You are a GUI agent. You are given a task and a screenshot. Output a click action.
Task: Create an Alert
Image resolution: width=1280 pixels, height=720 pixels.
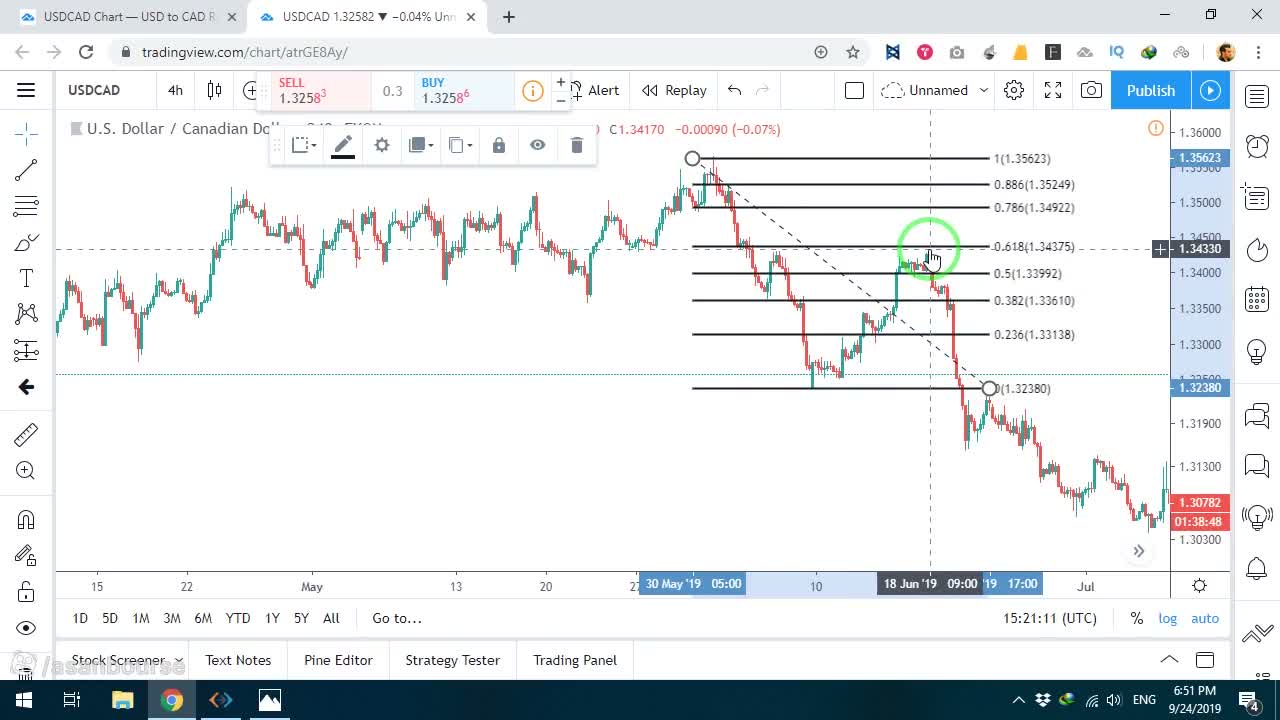594,90
